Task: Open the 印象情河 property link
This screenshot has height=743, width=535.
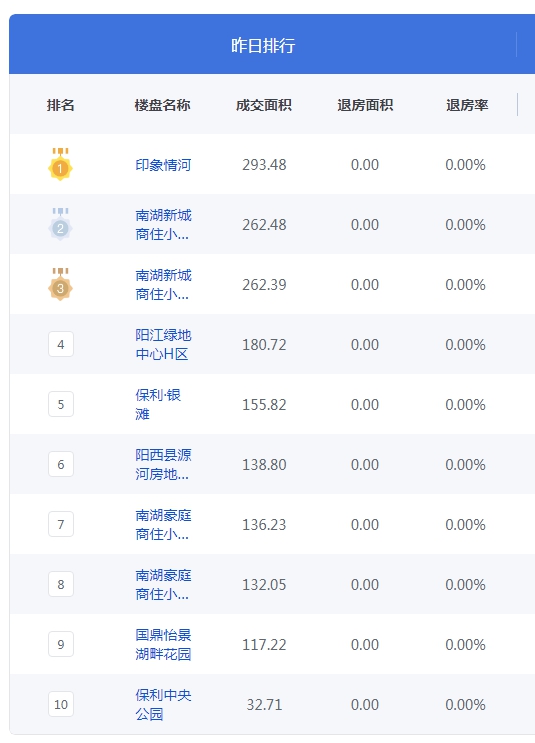Action: coord(163,165)
